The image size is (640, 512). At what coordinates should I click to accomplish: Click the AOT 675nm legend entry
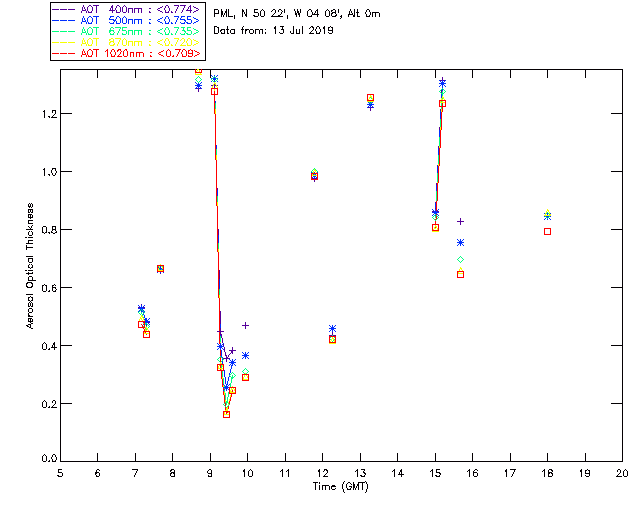click(x=126, y=31)
